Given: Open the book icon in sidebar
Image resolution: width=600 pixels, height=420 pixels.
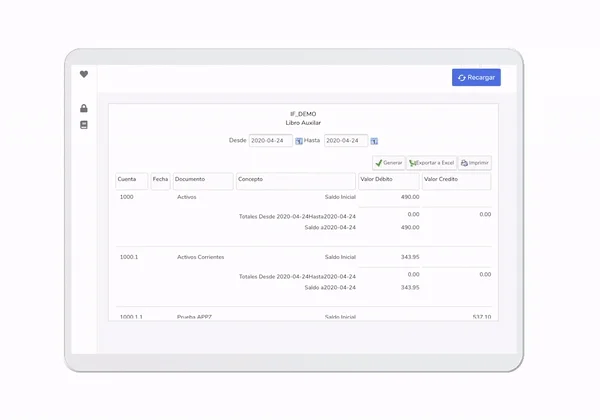Looking at the screenshot, I should coord(84,125).
